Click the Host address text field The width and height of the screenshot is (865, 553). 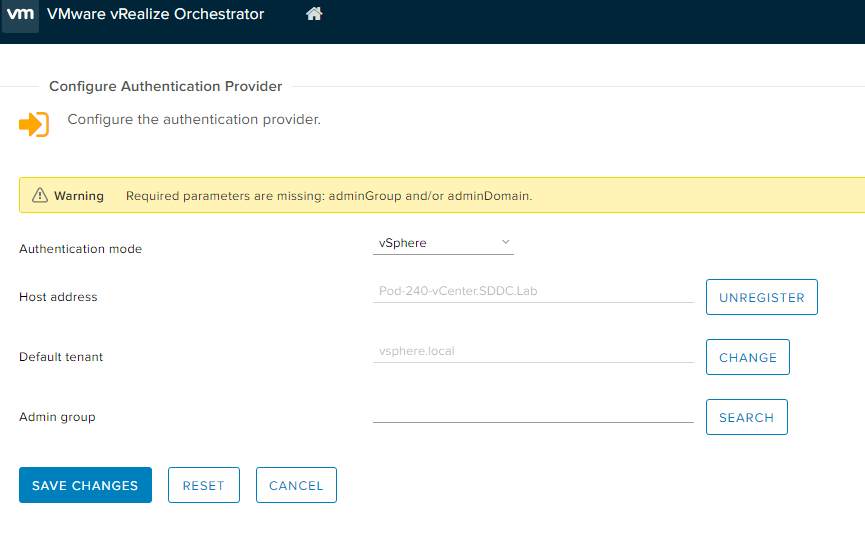[532, 292]
